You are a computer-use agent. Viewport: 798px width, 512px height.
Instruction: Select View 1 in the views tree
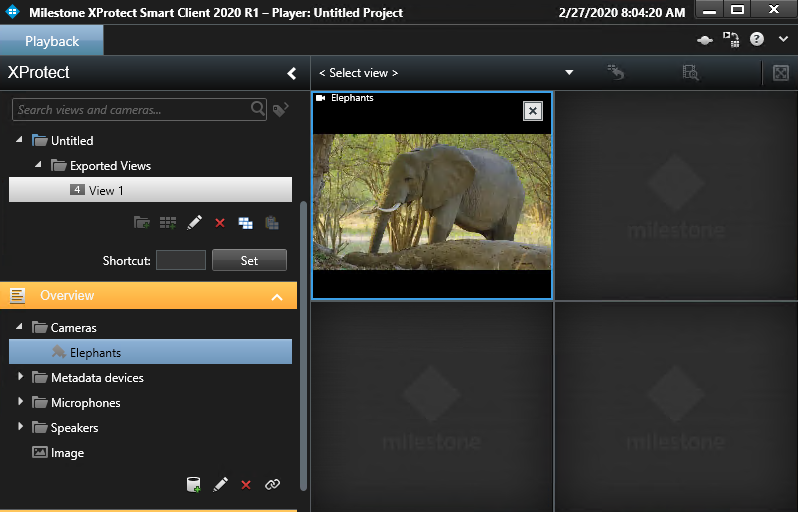150,190
